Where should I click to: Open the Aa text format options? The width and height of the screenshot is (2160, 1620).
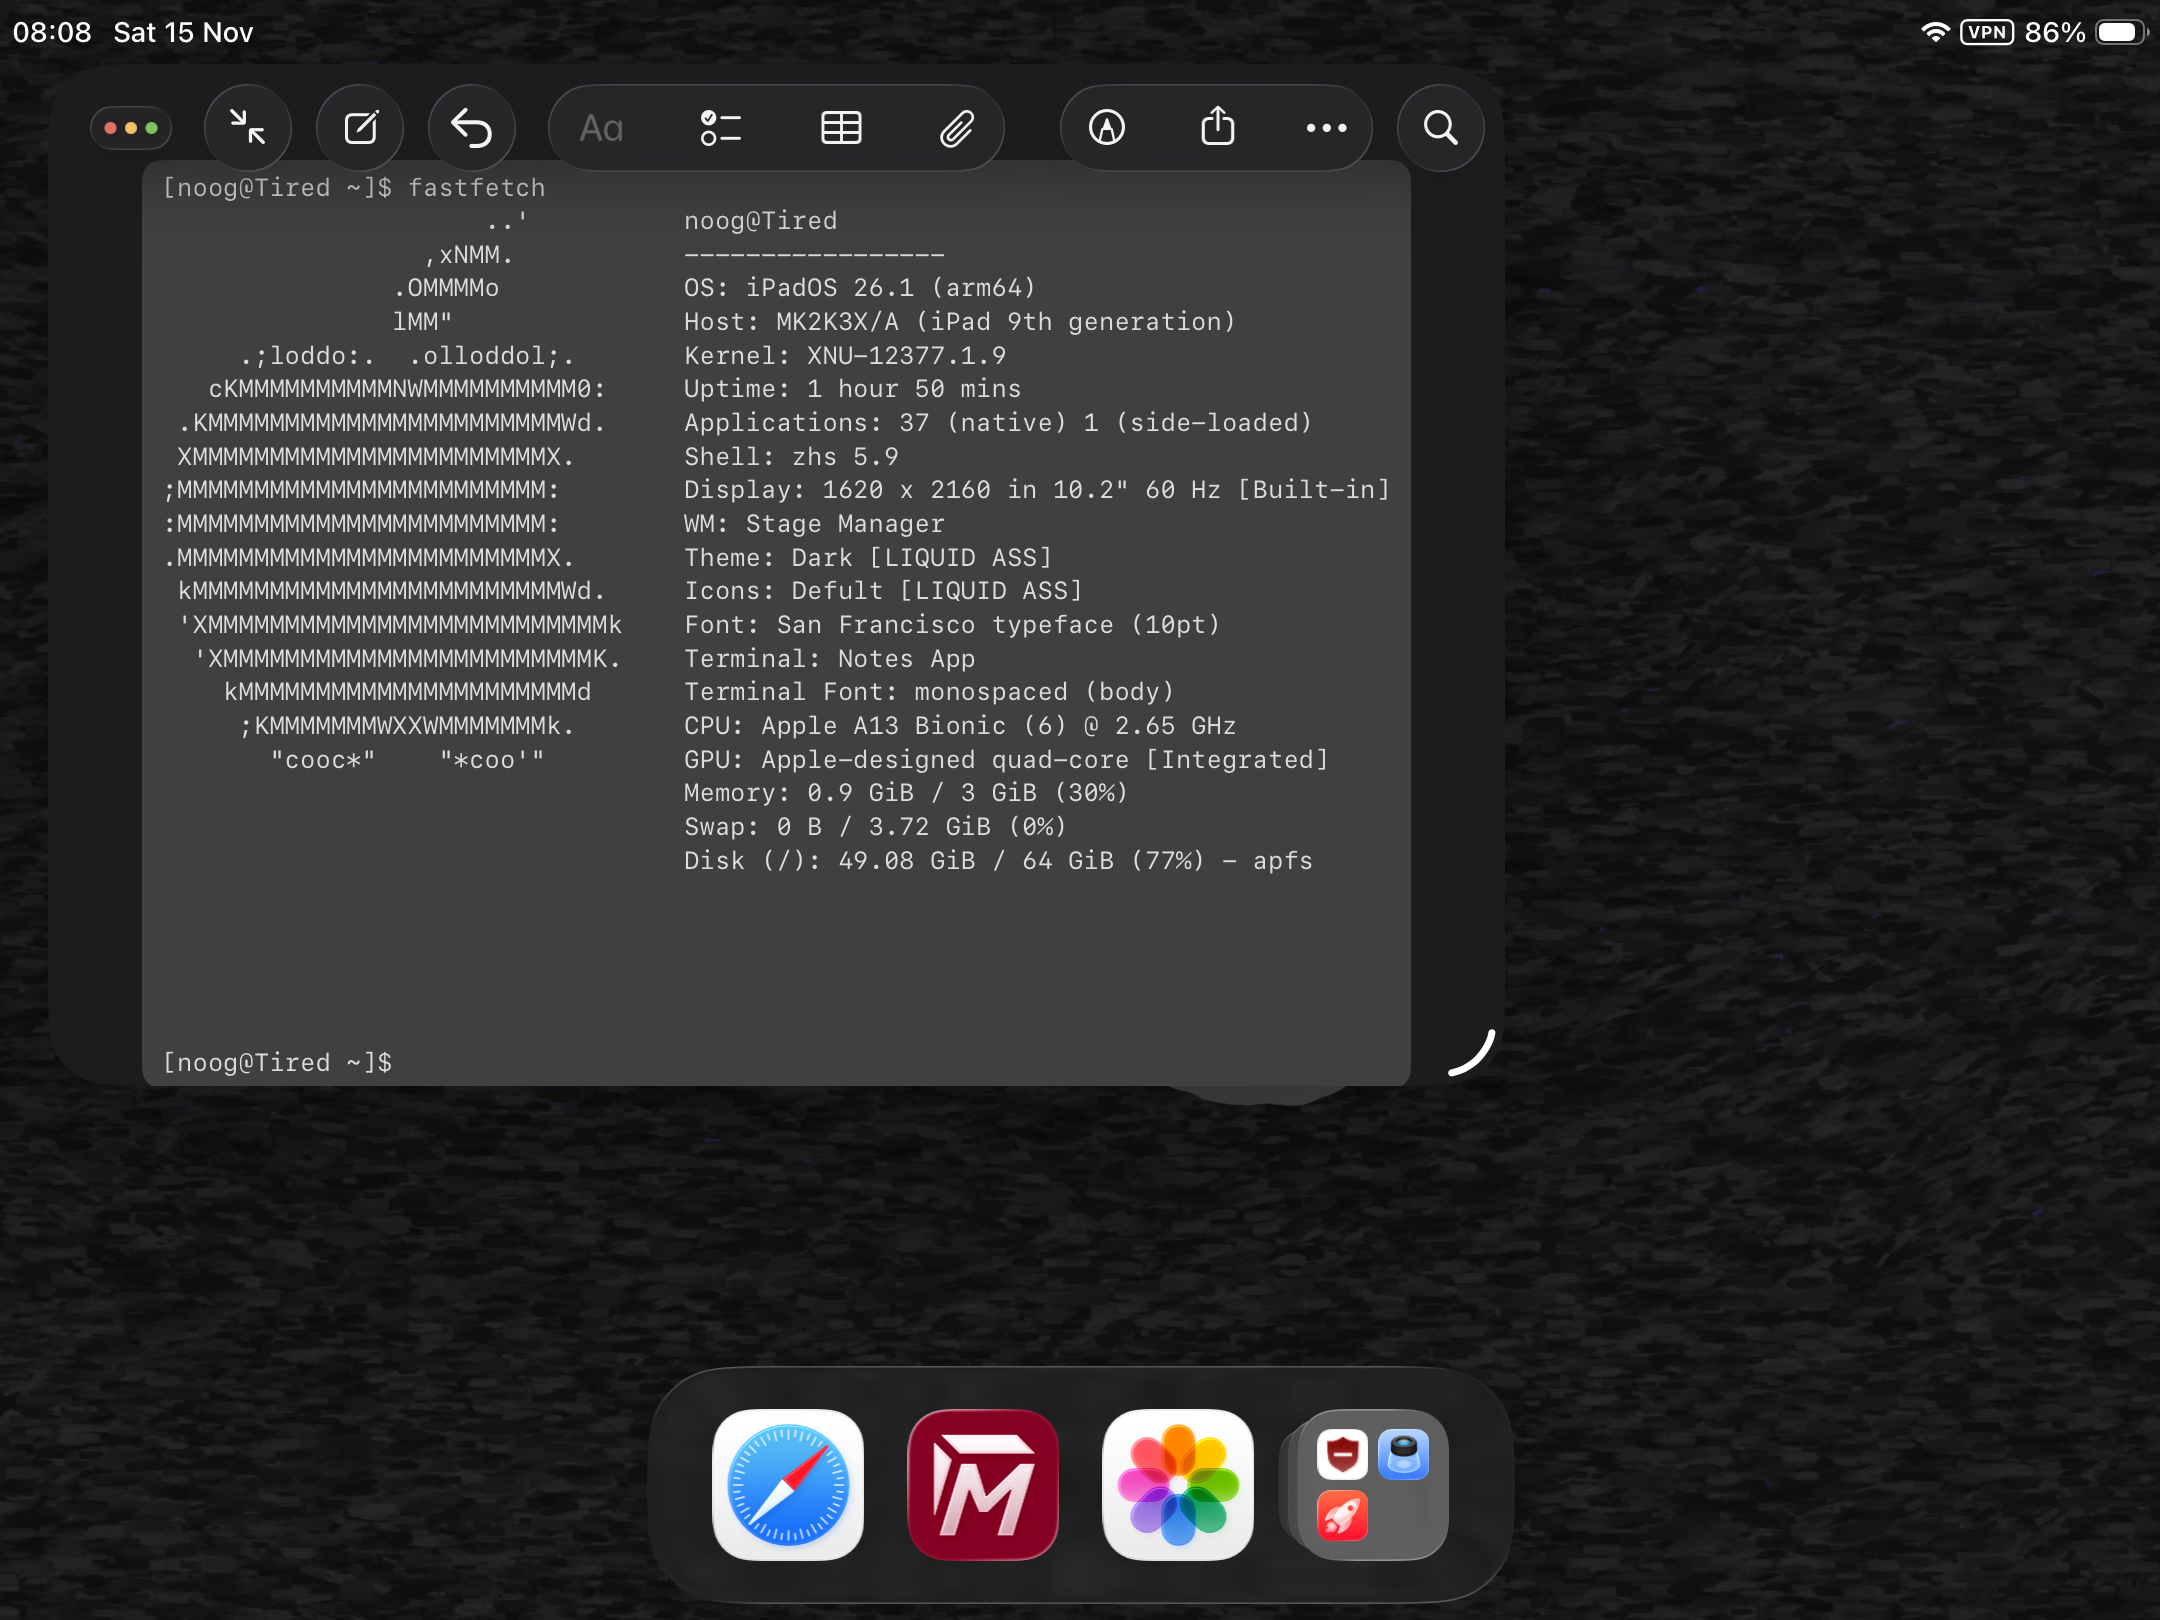pos(601,128)
